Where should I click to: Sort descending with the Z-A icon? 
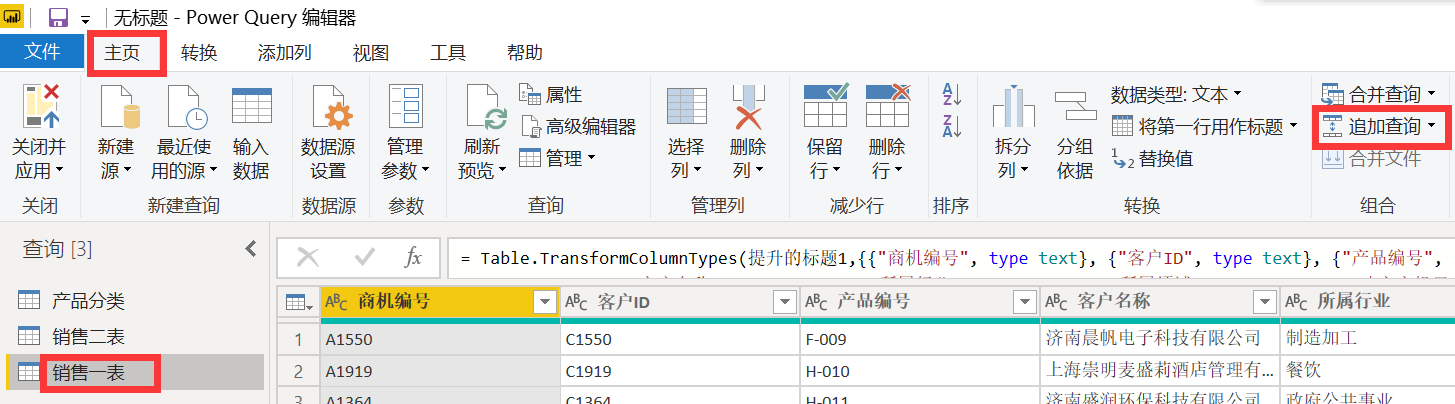(x=951, y=126)
